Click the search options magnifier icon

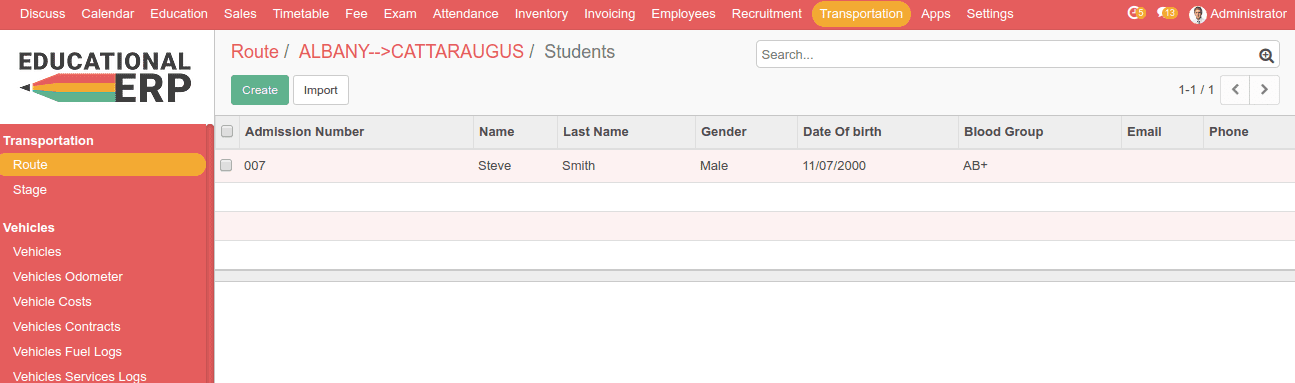pos(1266,56)
